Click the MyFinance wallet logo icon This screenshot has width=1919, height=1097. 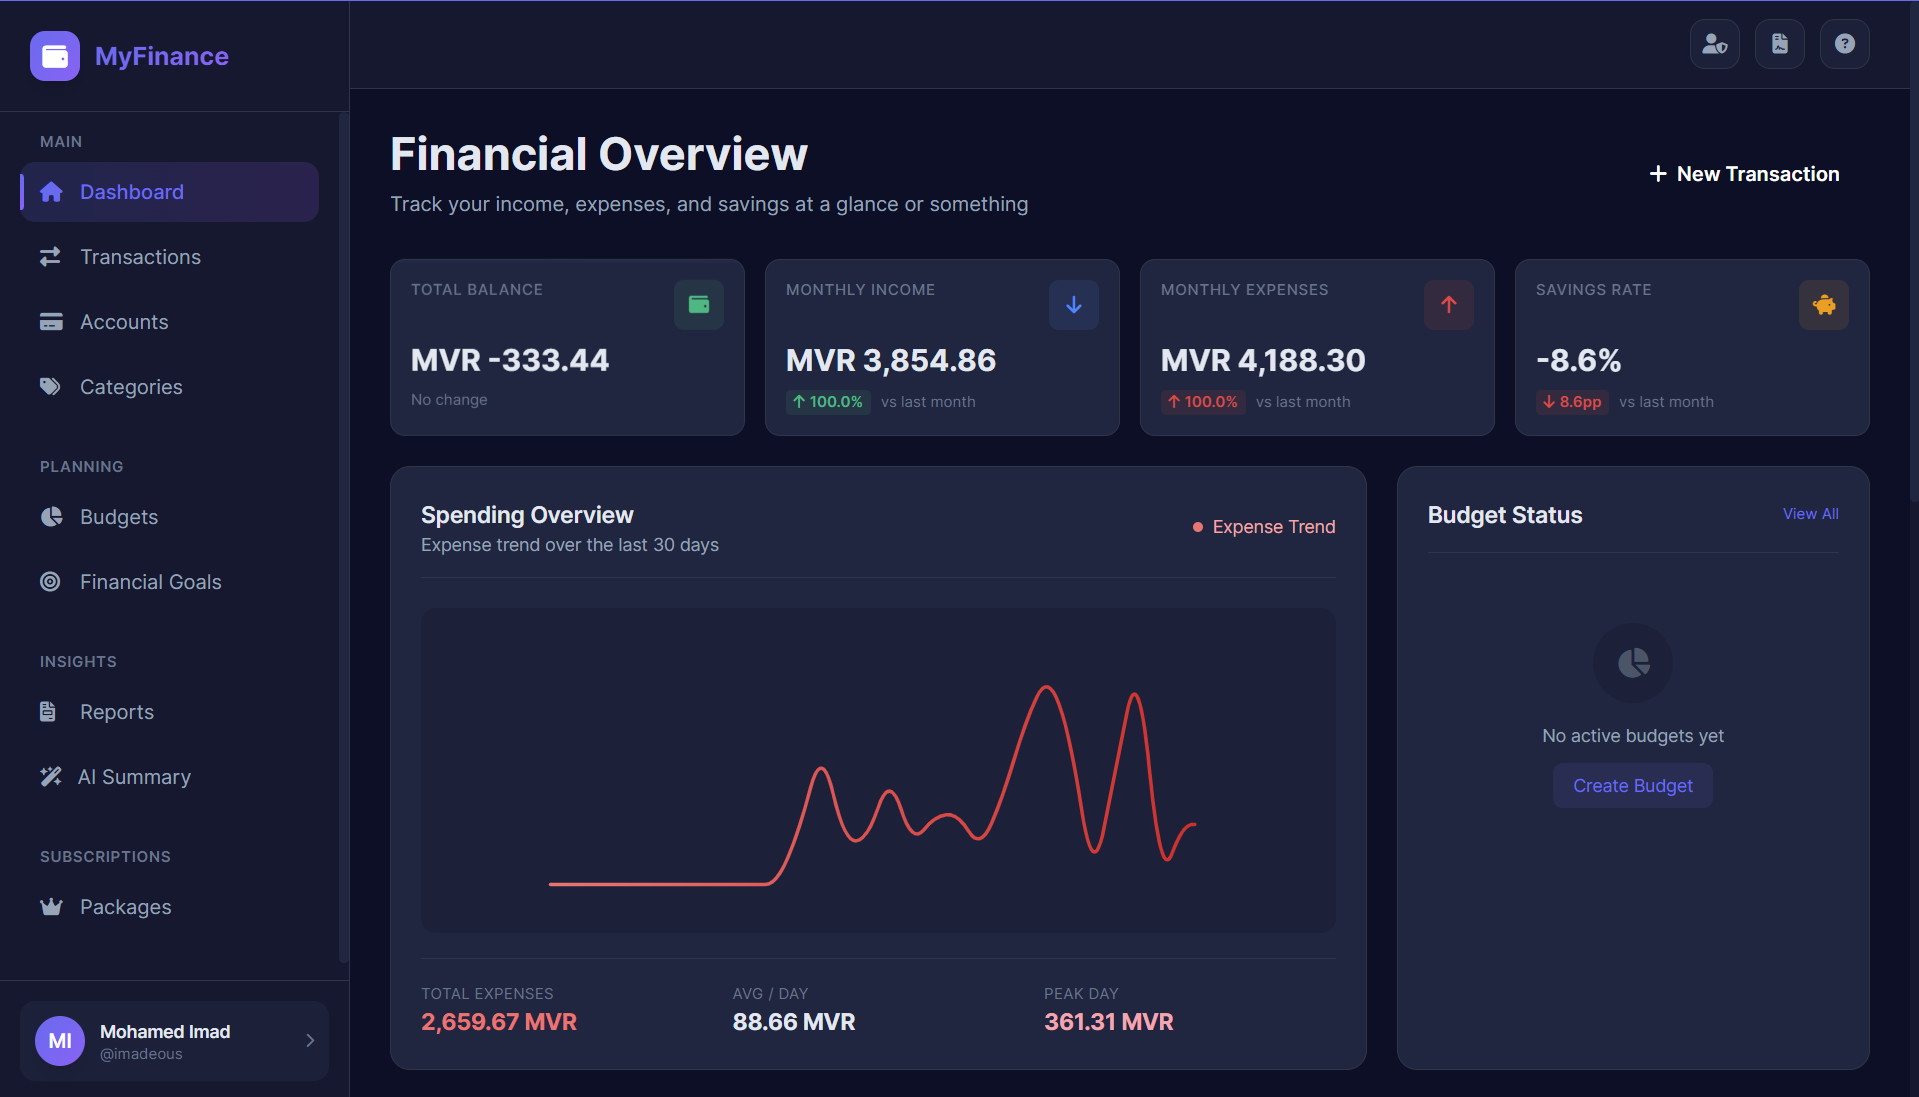tap(55, 56)
